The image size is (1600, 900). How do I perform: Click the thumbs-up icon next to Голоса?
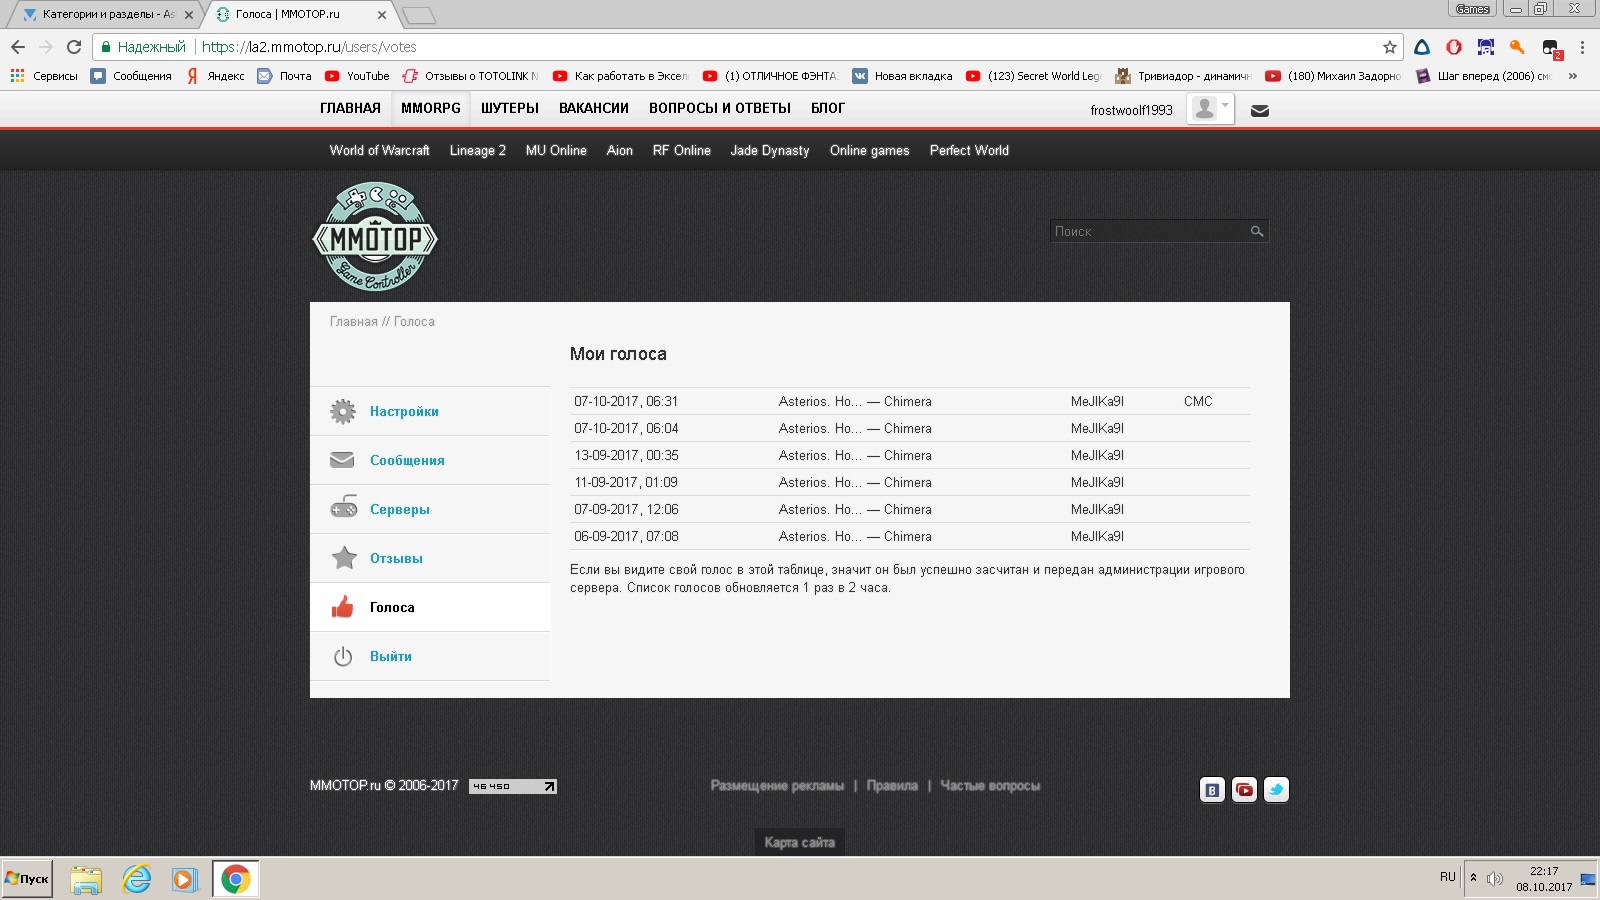pyautogui.click(x=343, y=606)
